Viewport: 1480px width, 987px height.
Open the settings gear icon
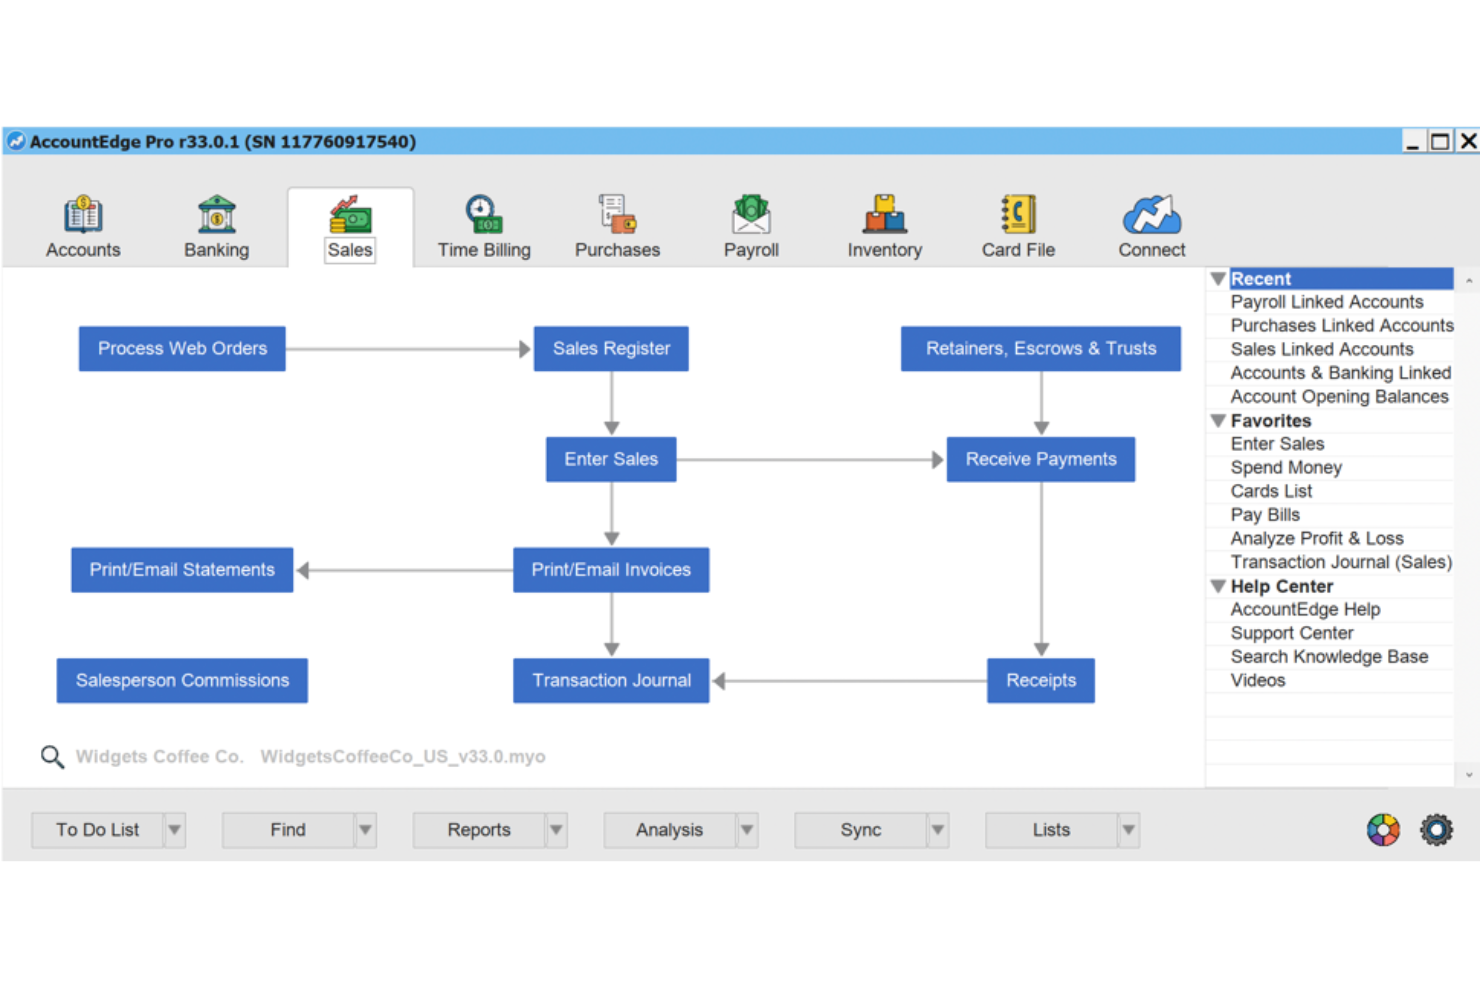click(1437, 830)
